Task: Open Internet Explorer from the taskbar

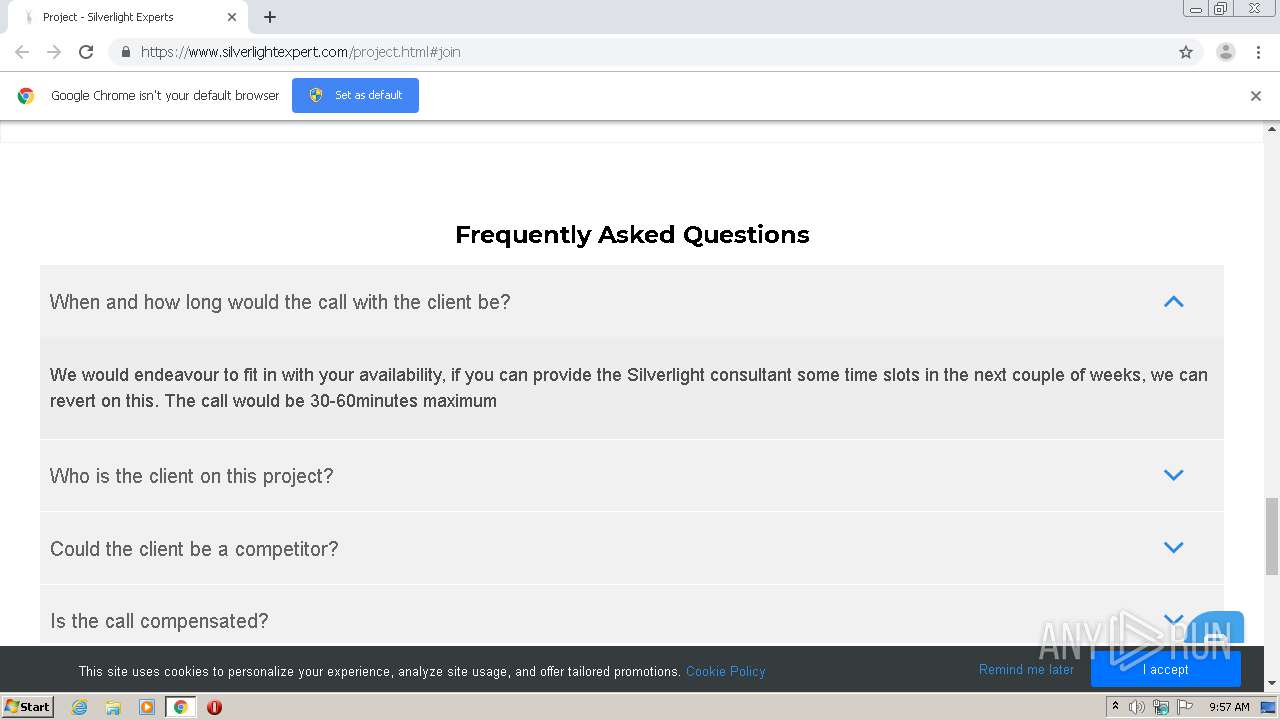Action: (80, 707)
